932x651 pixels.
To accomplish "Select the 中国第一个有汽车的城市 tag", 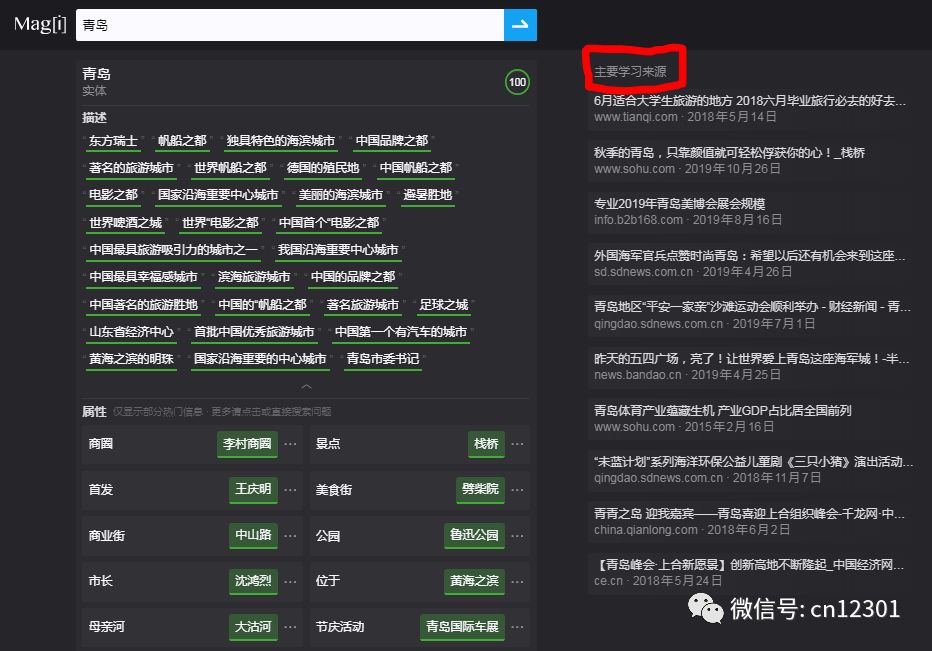I will click(x=401, y=332).
